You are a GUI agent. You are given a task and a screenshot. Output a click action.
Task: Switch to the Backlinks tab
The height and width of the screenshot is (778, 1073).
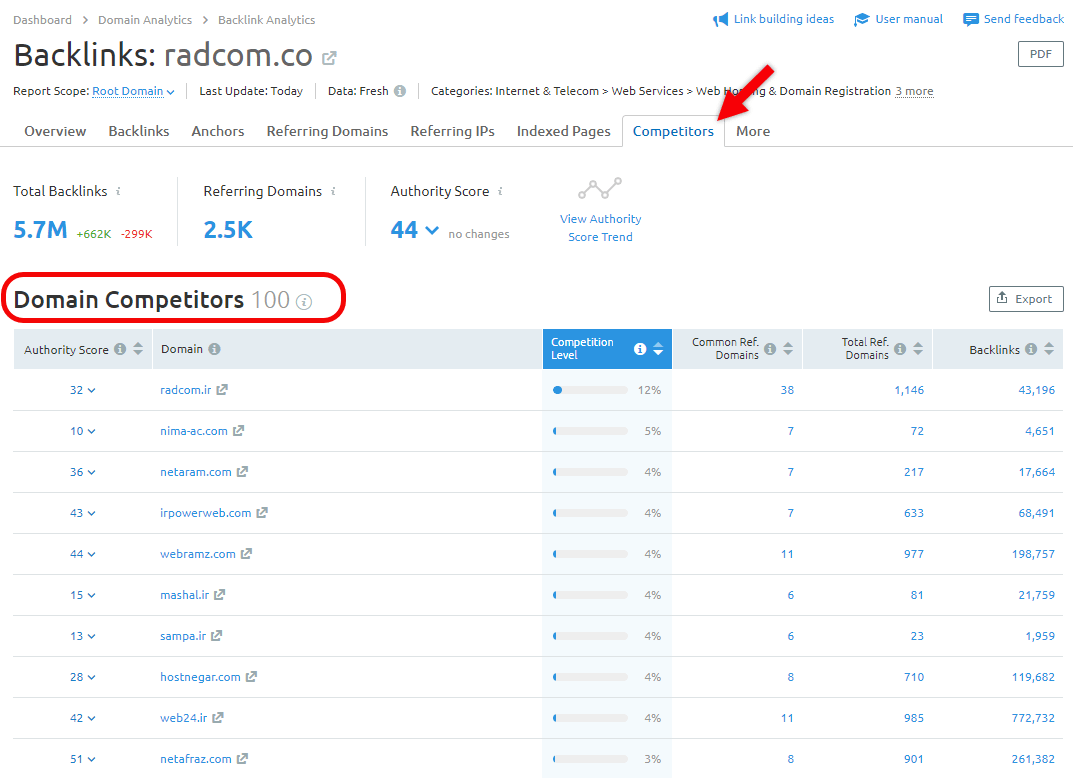click(x=138, y=130)
